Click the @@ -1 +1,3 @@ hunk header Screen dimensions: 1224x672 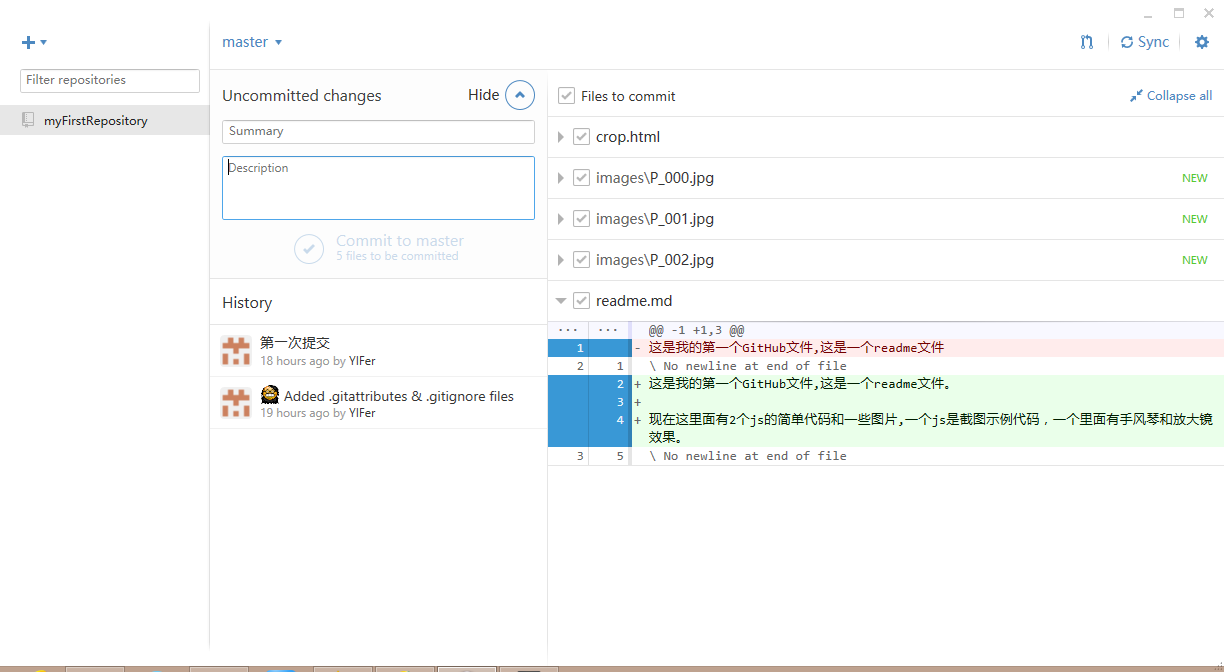click(696, 330)
